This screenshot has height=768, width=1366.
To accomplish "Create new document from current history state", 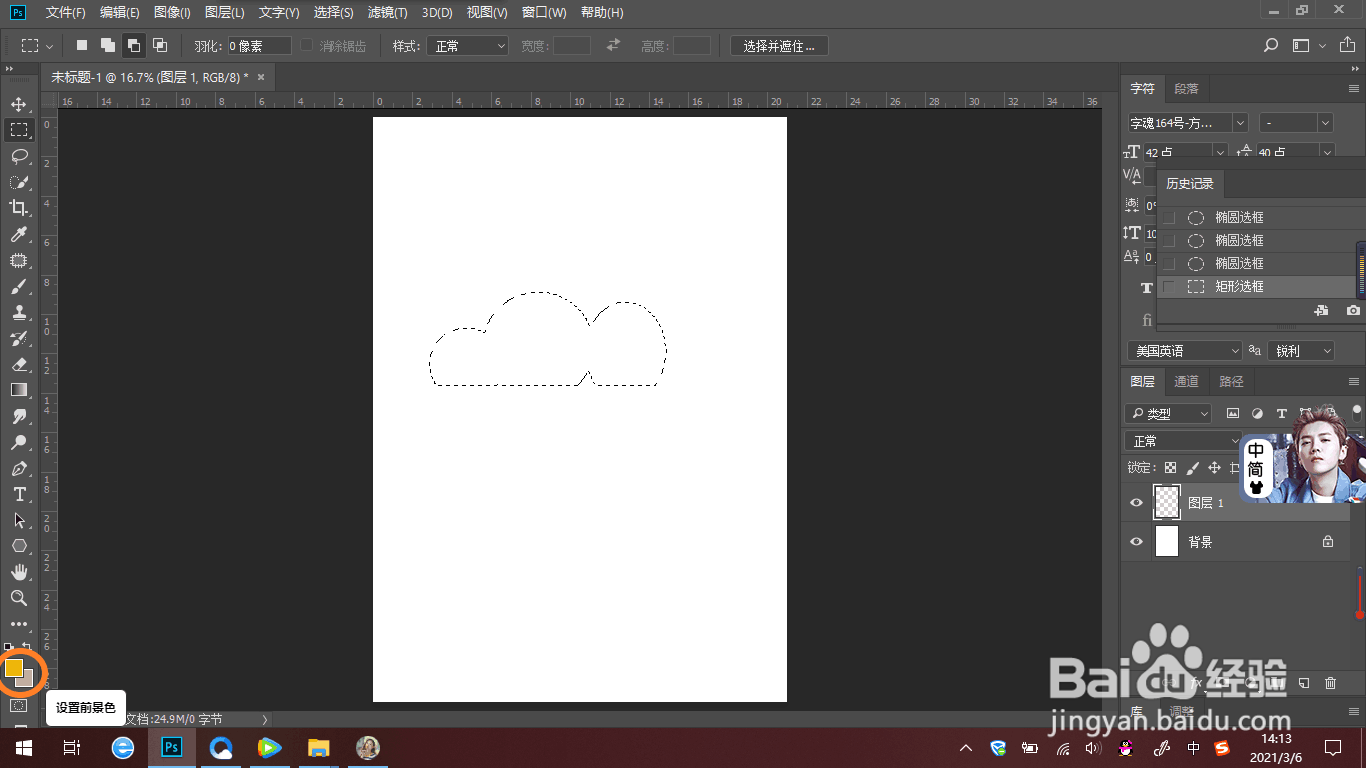I will [1321, 311].
